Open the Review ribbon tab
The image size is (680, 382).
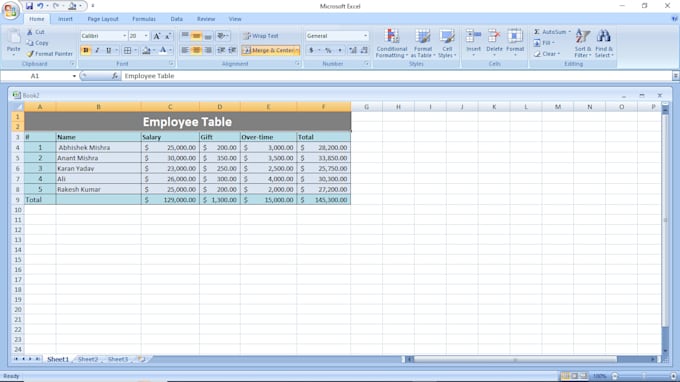pos(206,19)
